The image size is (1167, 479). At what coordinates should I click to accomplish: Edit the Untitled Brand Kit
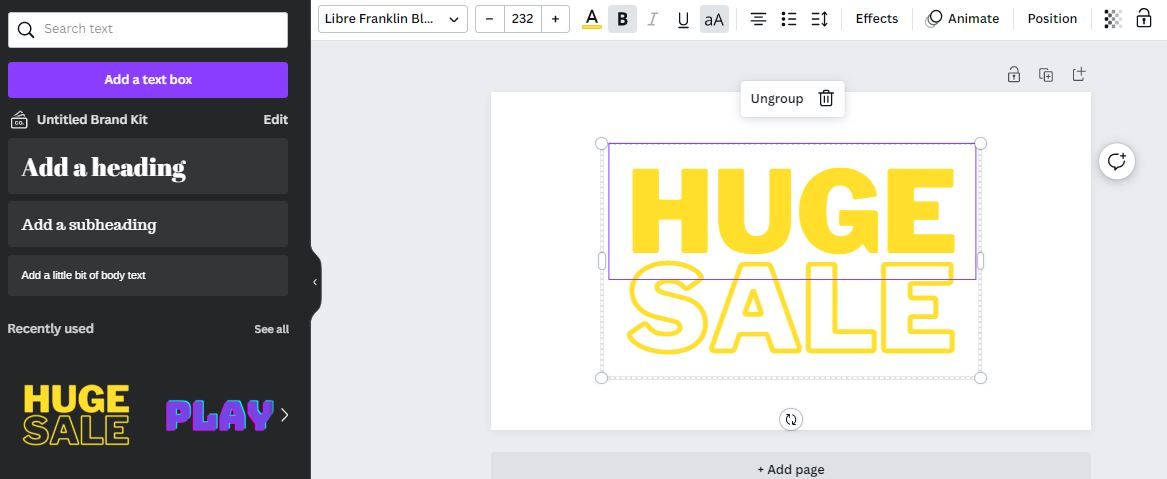(x=275, y=120)
